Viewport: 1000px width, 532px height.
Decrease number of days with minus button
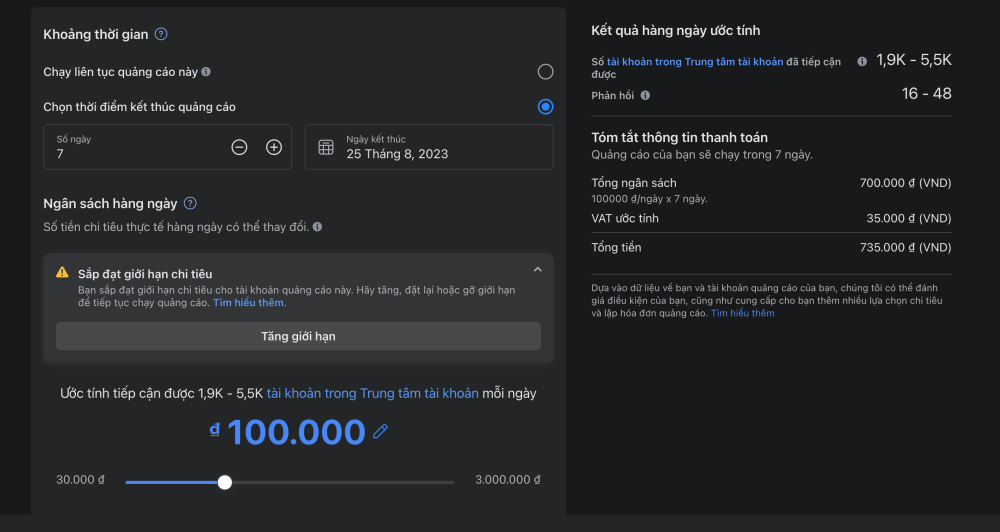point(239,147)
